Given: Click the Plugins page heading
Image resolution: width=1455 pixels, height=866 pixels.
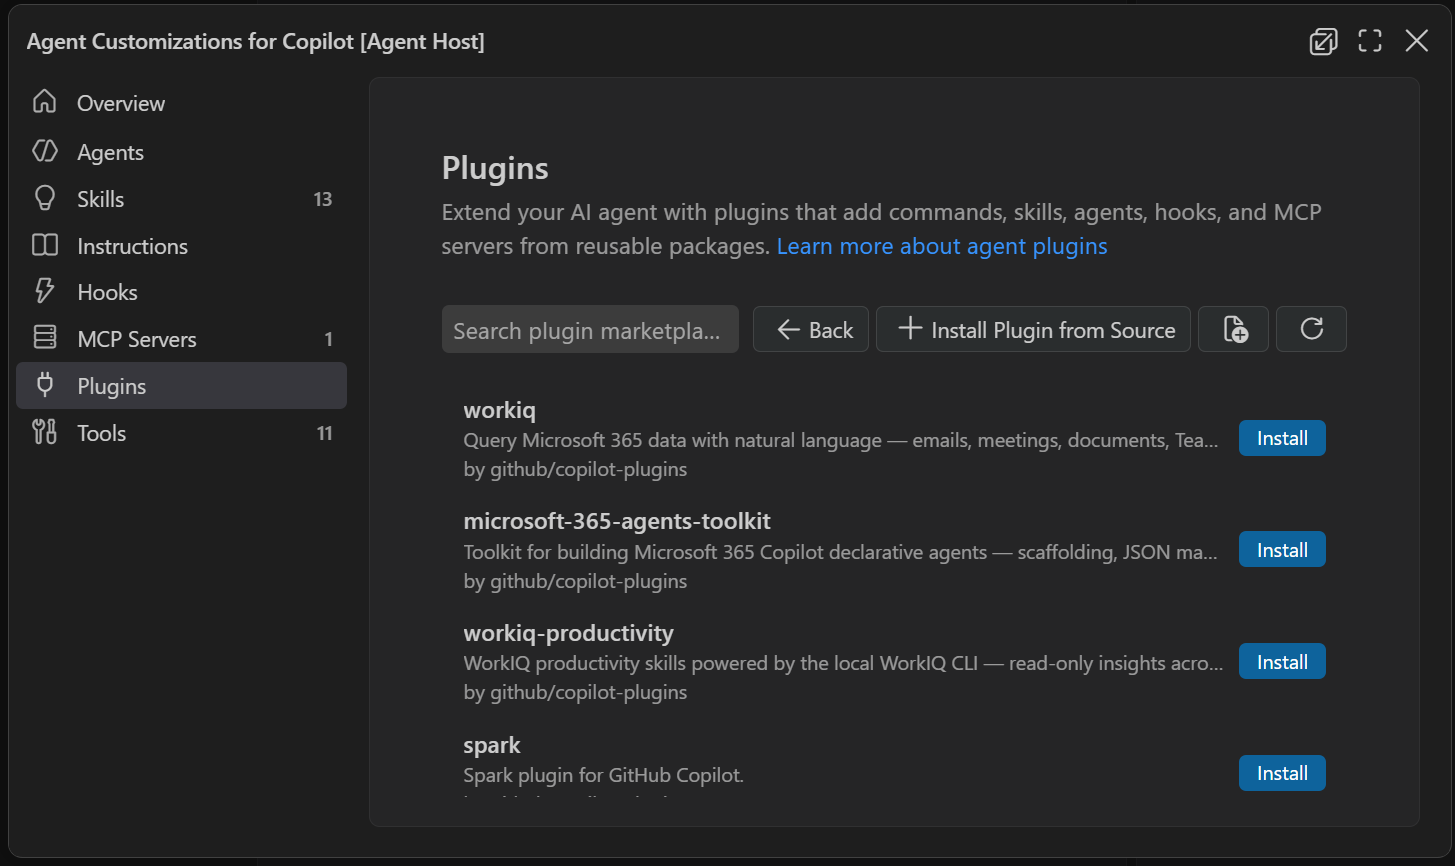Looking at the screenshot, I should (x=495, y=168).
